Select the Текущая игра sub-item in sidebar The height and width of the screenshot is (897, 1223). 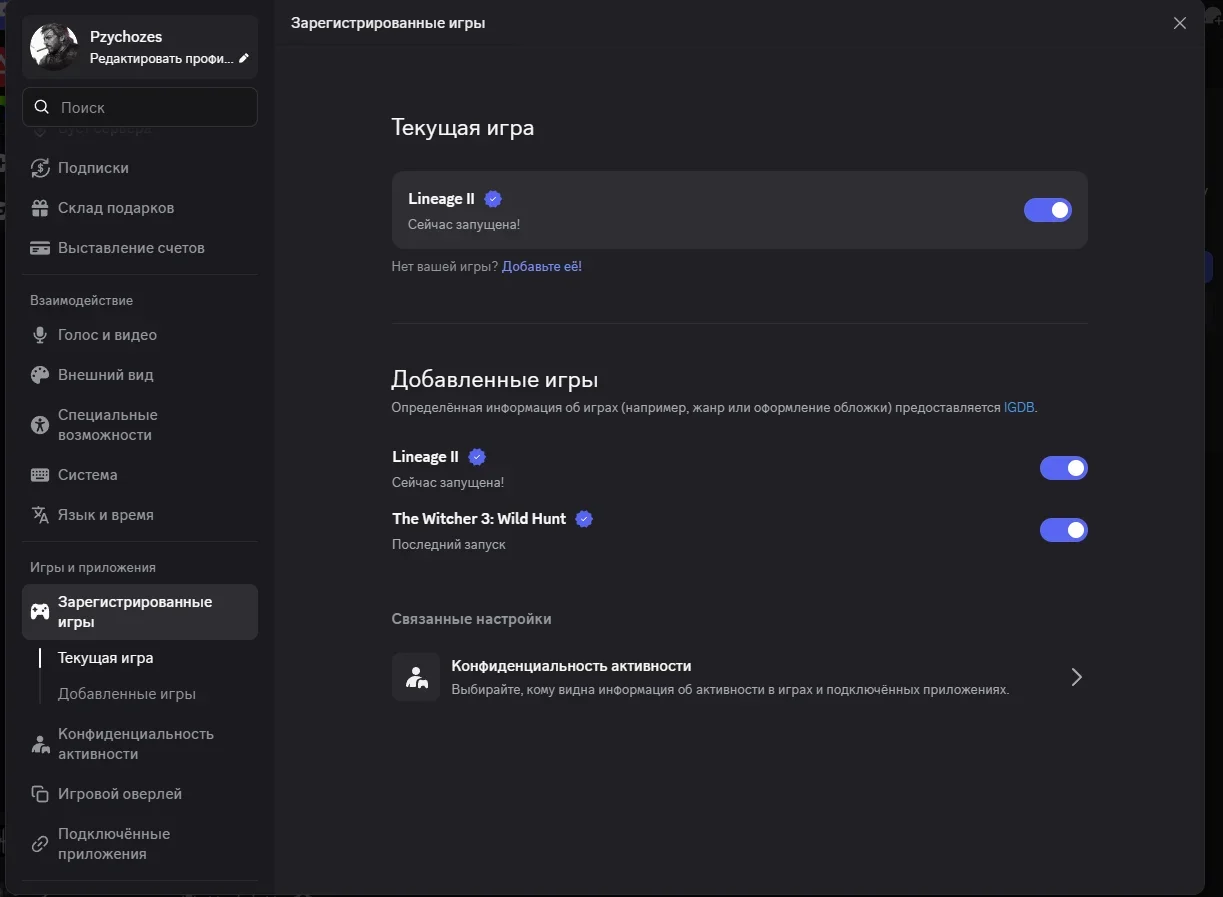click(x=106, y=658)
